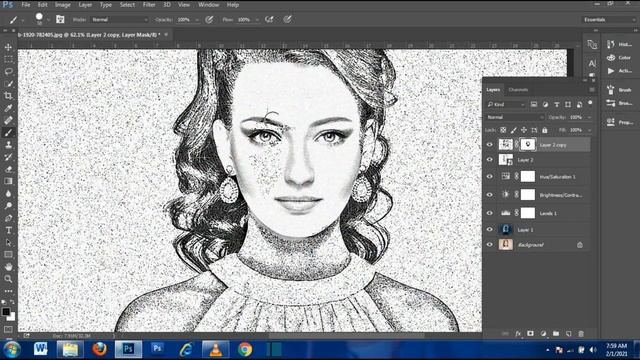Toggle lock all padlock icon
The image size is (640, 360).
pos(544,130)
